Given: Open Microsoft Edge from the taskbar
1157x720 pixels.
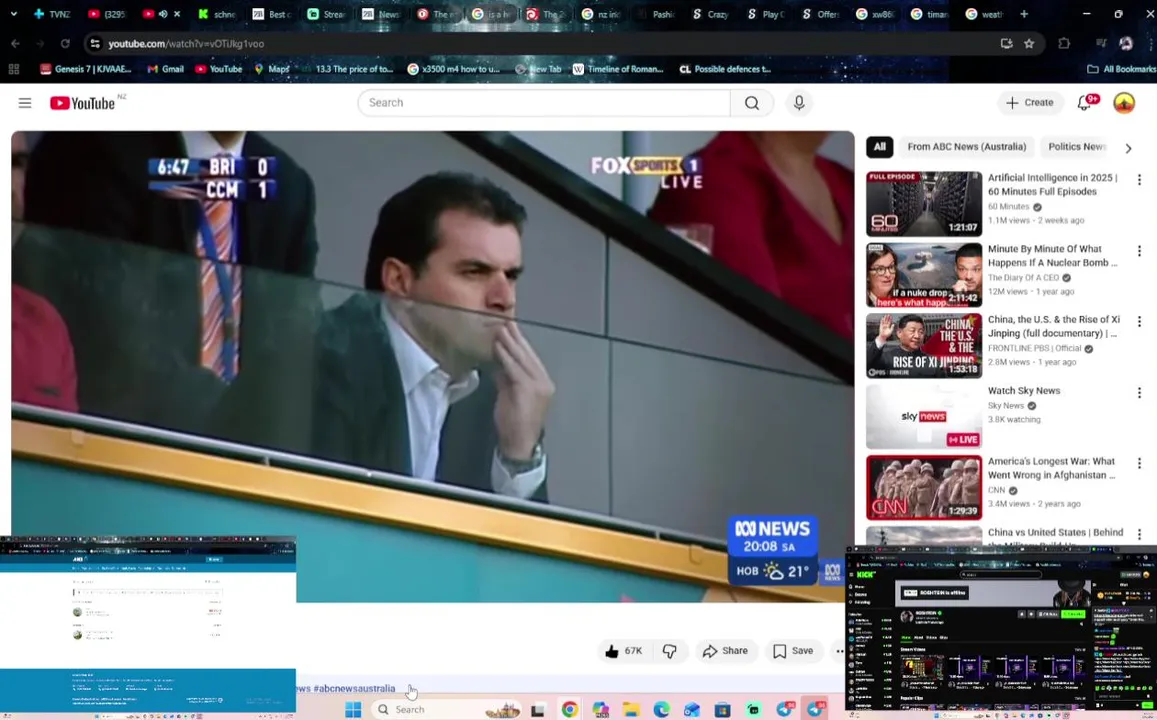Looking at the screenshot, I should pos(661,710).
